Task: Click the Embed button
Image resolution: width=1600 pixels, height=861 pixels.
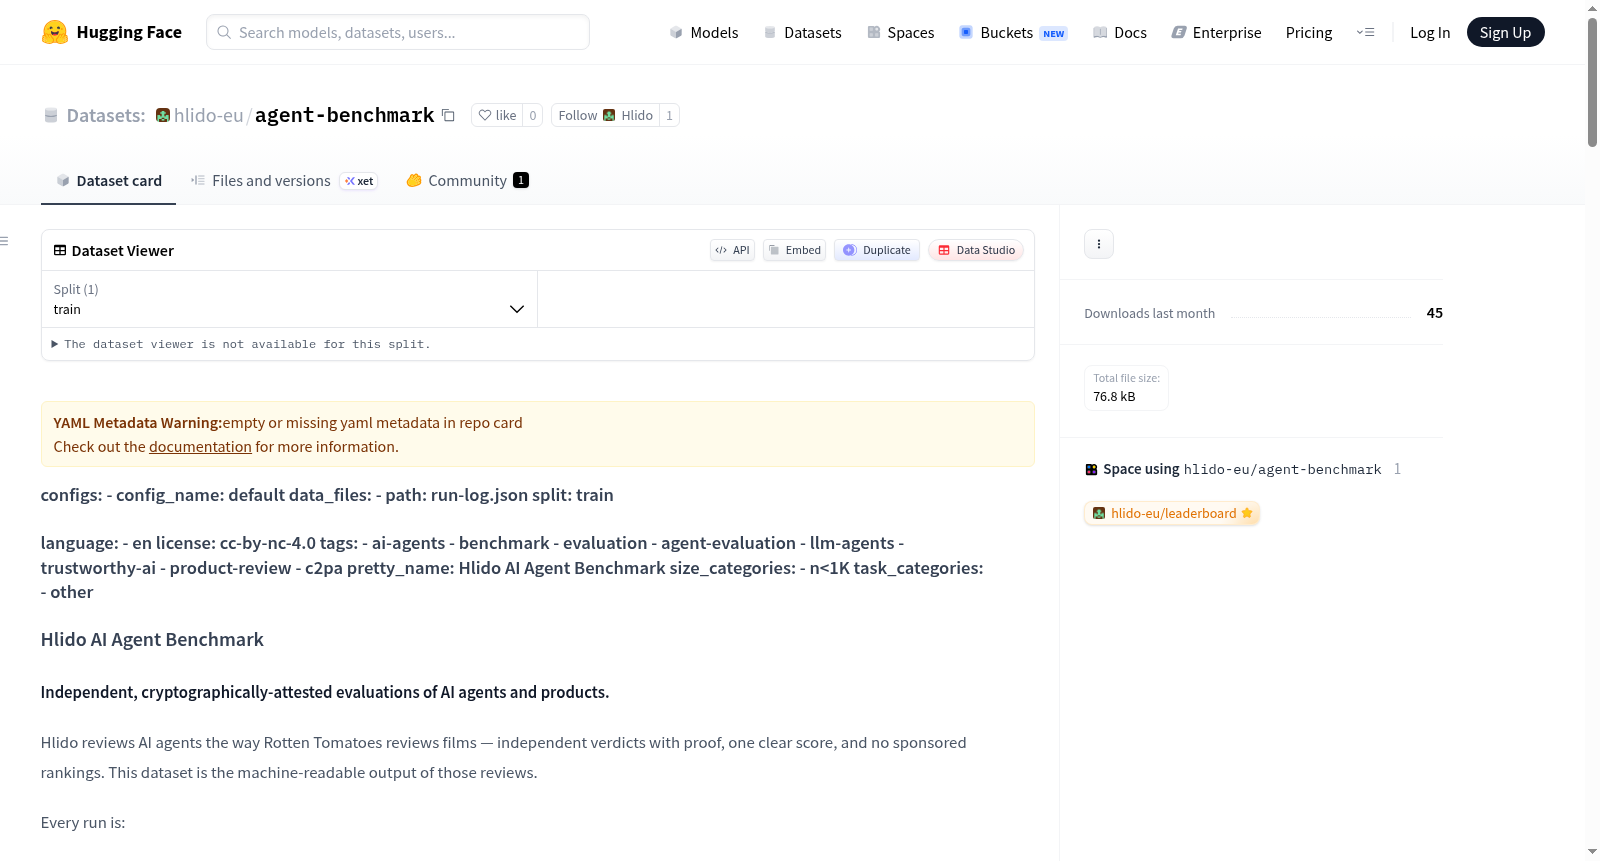Action: click(794, 250)
